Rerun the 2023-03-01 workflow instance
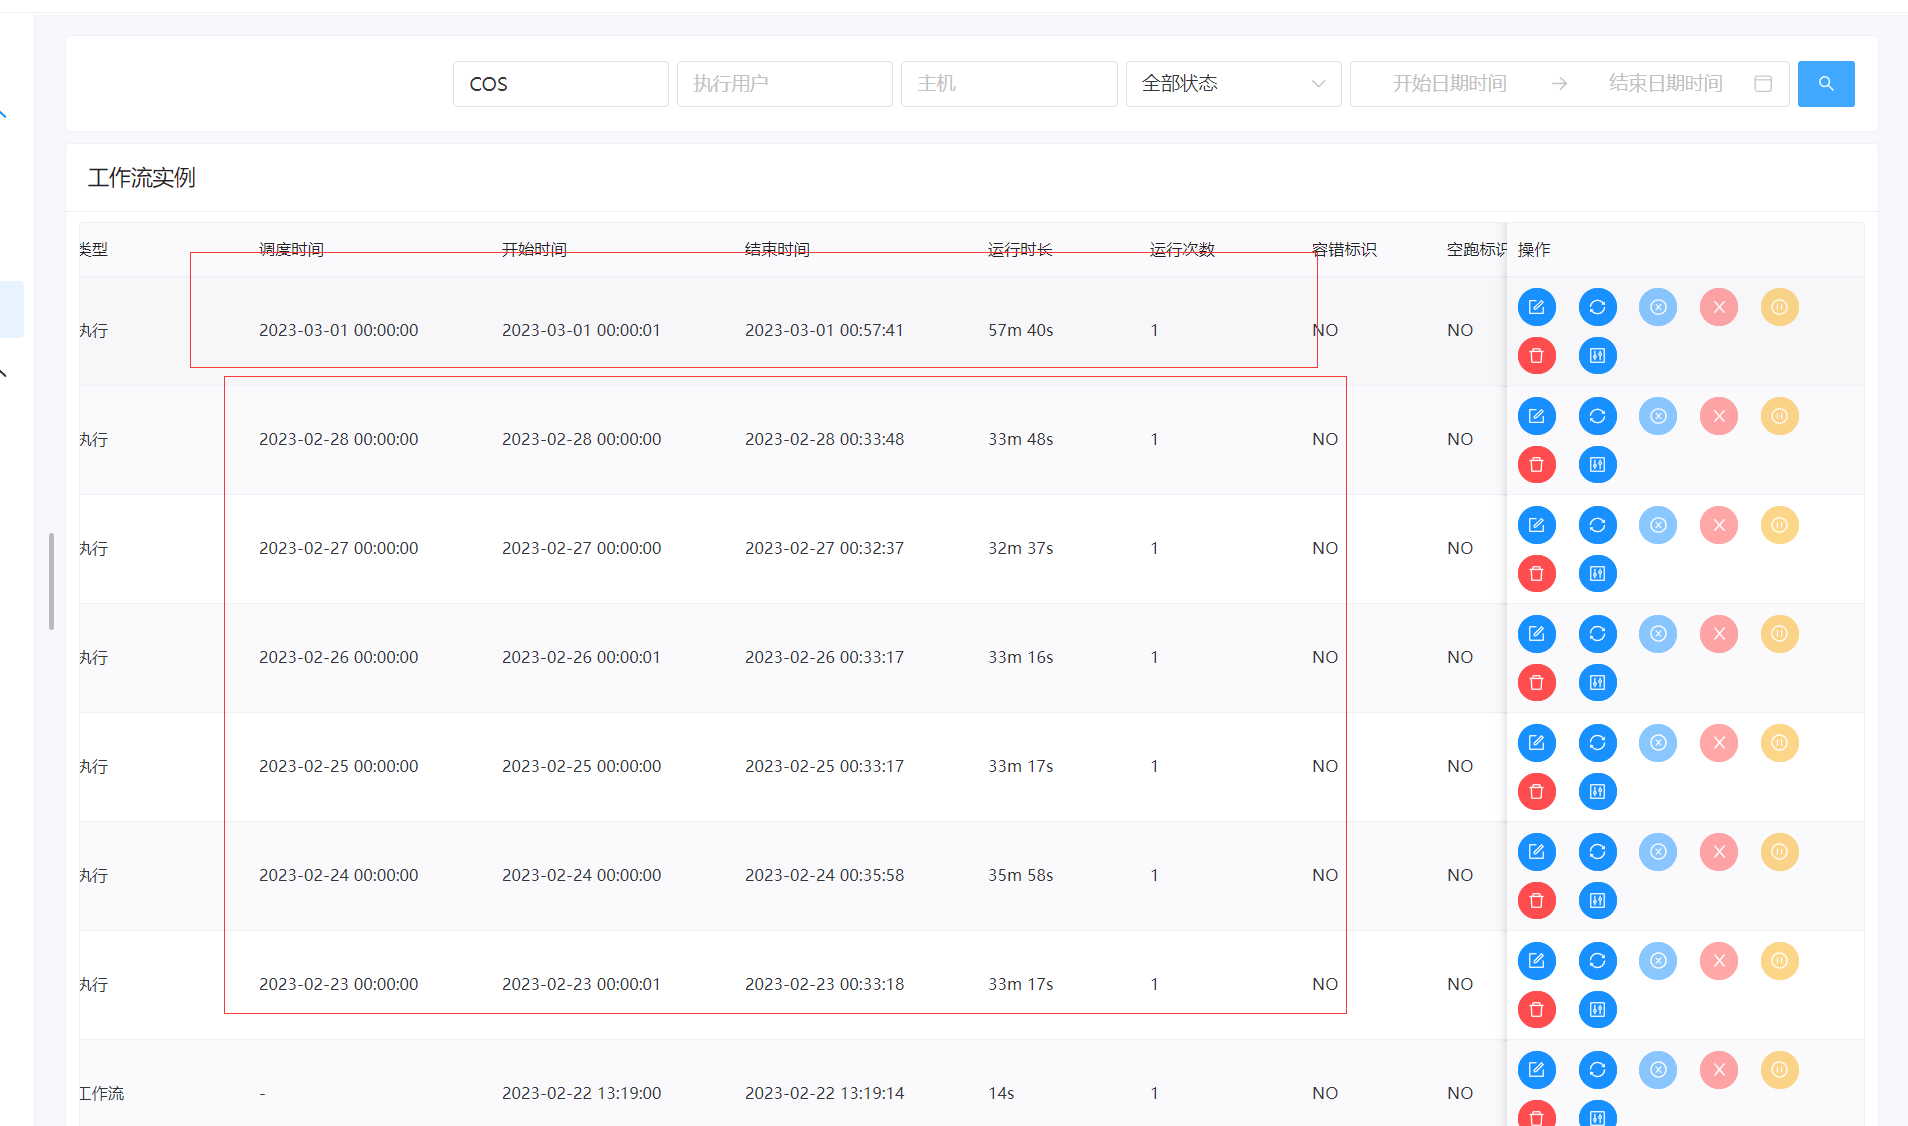Viewport: 1908px width, 1126px height. pyautogui.click(x=1597, y=307)
